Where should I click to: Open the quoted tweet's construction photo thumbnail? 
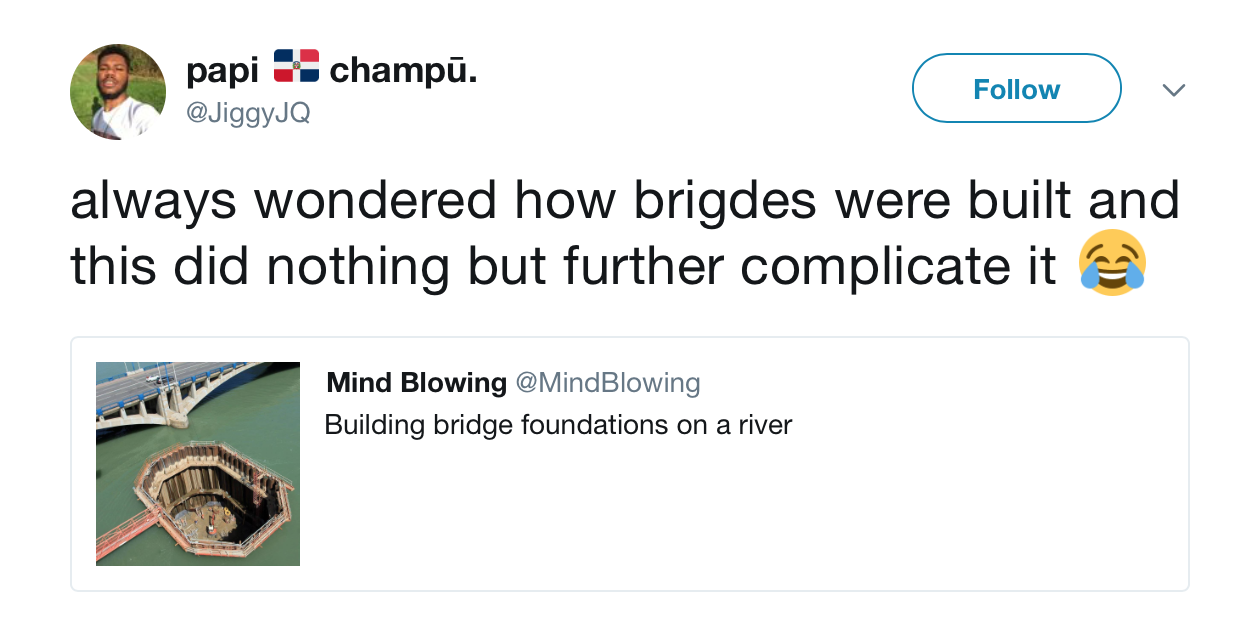coord(198,463)
